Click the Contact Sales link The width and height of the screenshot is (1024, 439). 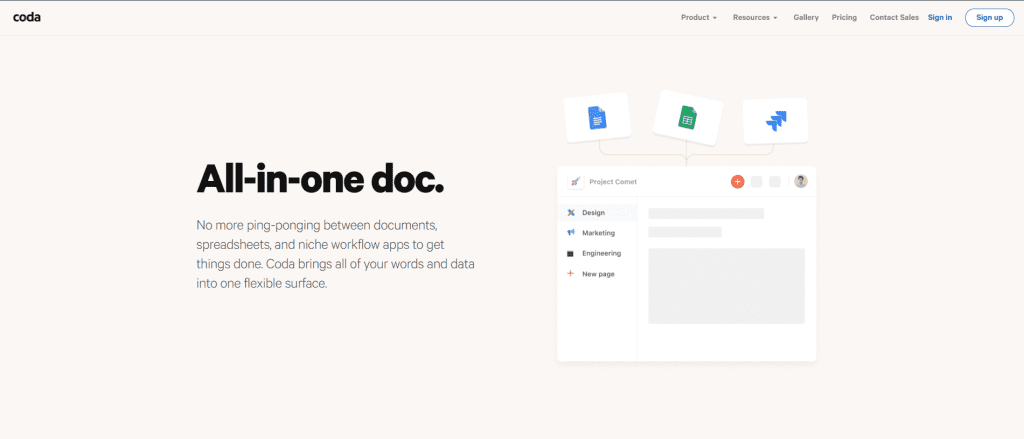click(x=893, y=18)
